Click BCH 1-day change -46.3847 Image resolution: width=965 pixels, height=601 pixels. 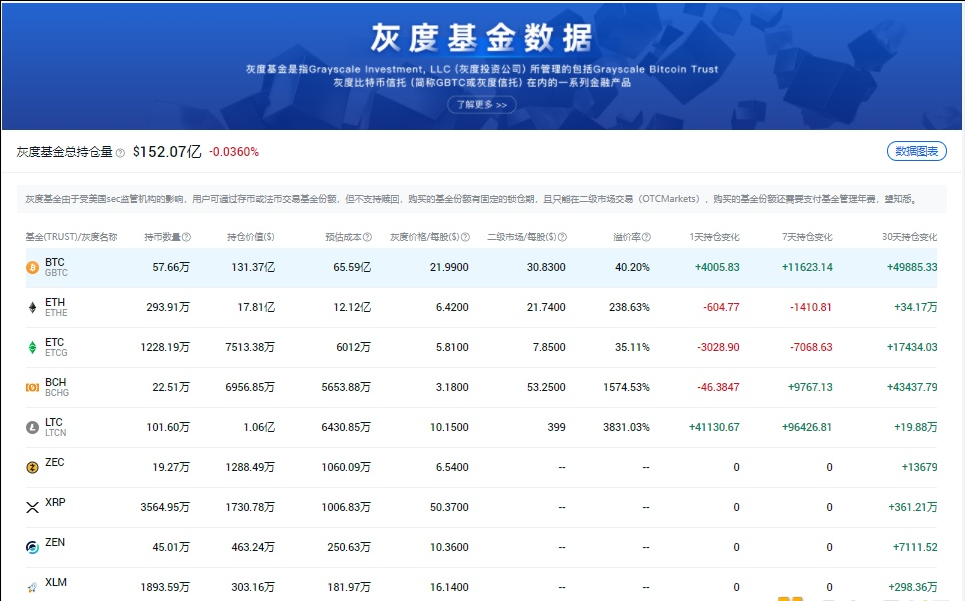pos(718,388)
